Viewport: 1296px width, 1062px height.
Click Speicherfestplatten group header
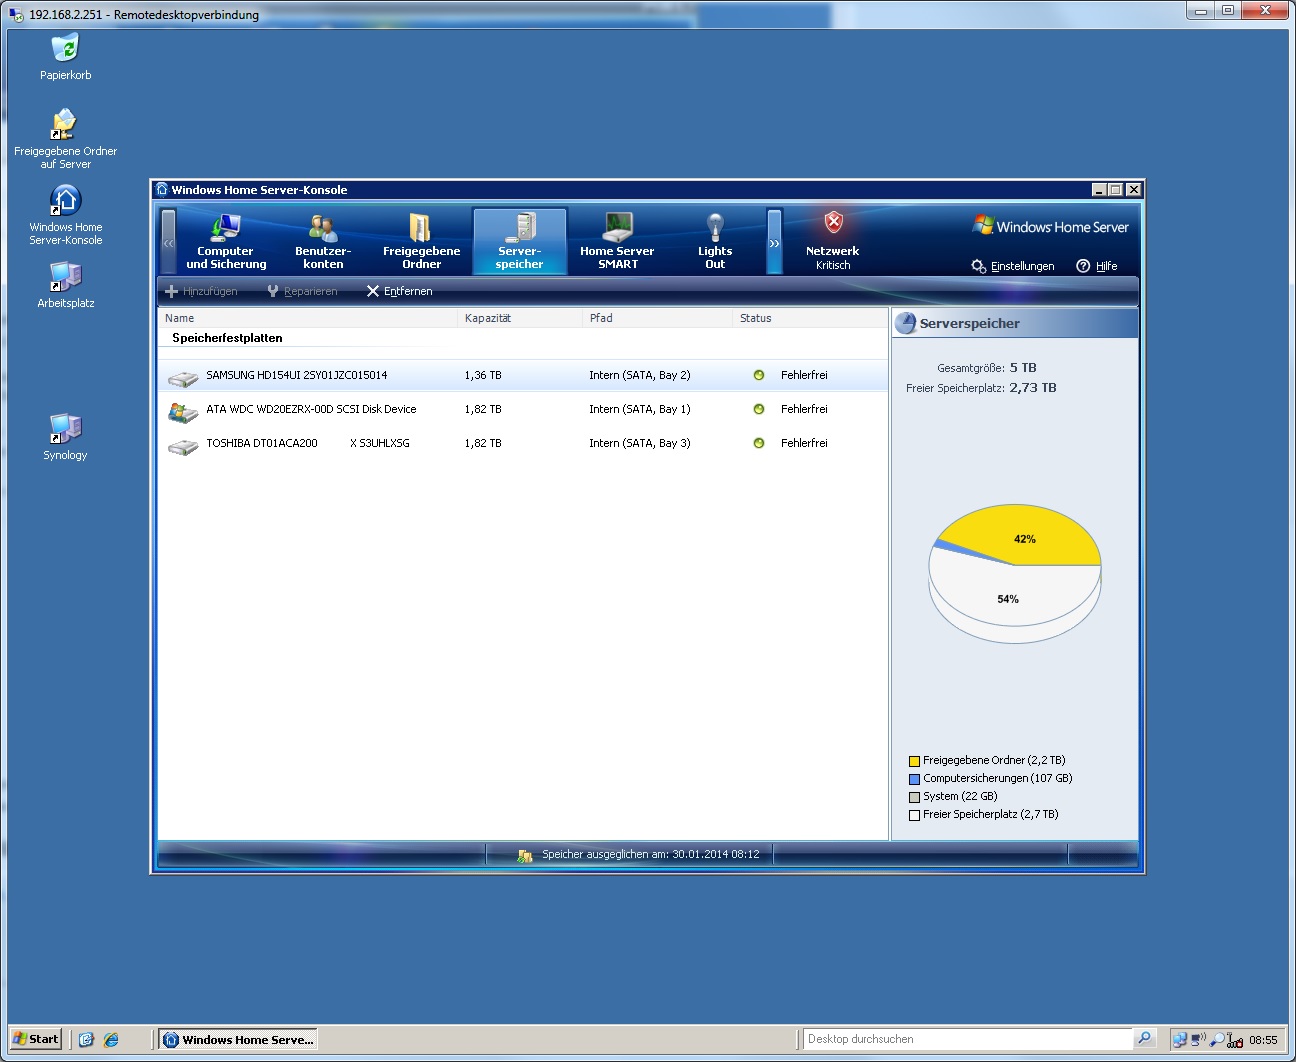click(x=227, y=338)
